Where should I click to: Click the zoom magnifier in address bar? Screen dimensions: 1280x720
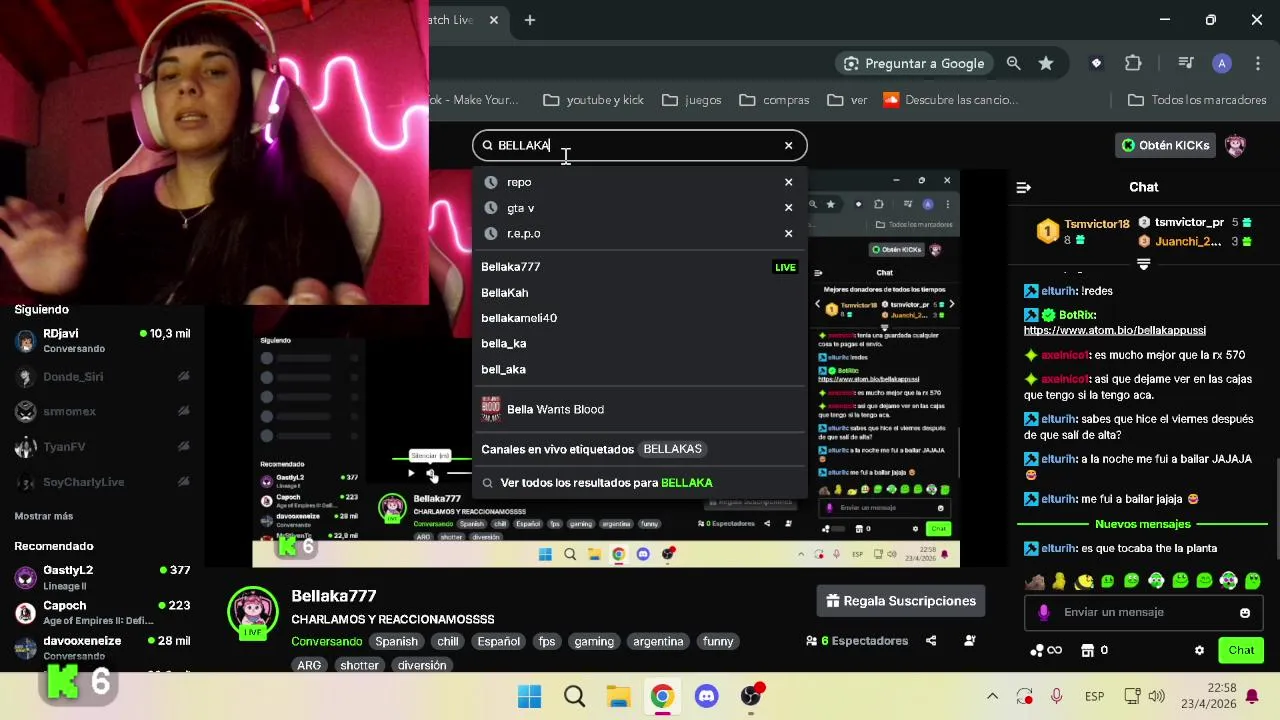pos(1013,63)
